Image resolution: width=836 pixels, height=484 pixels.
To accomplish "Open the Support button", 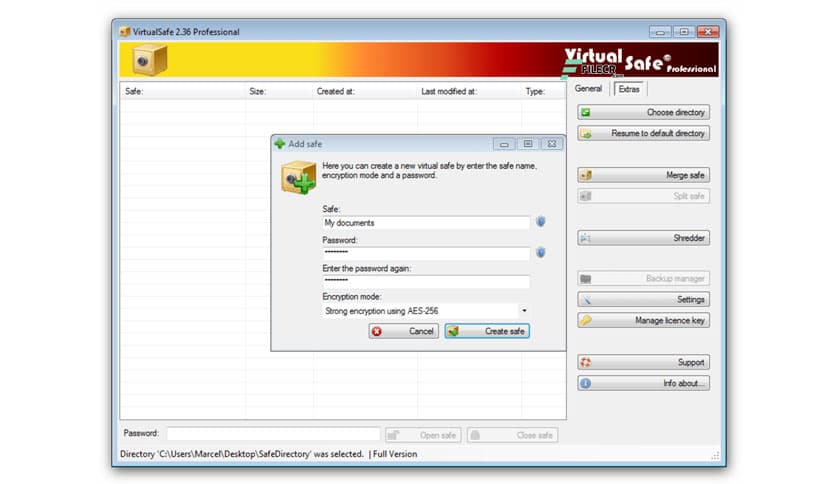I will point(643,362).
